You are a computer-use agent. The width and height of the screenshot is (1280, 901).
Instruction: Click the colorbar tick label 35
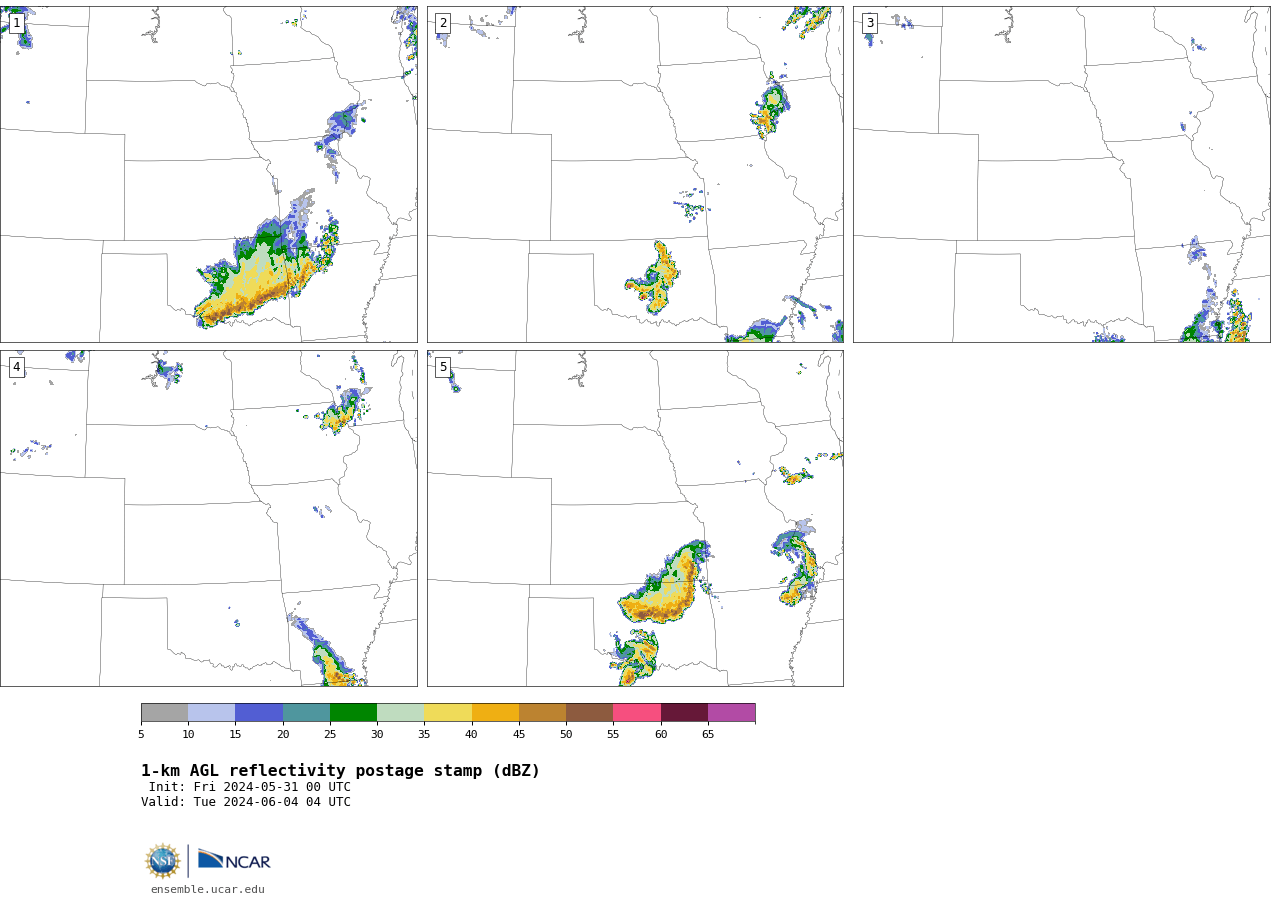click(x=424, y=734)
